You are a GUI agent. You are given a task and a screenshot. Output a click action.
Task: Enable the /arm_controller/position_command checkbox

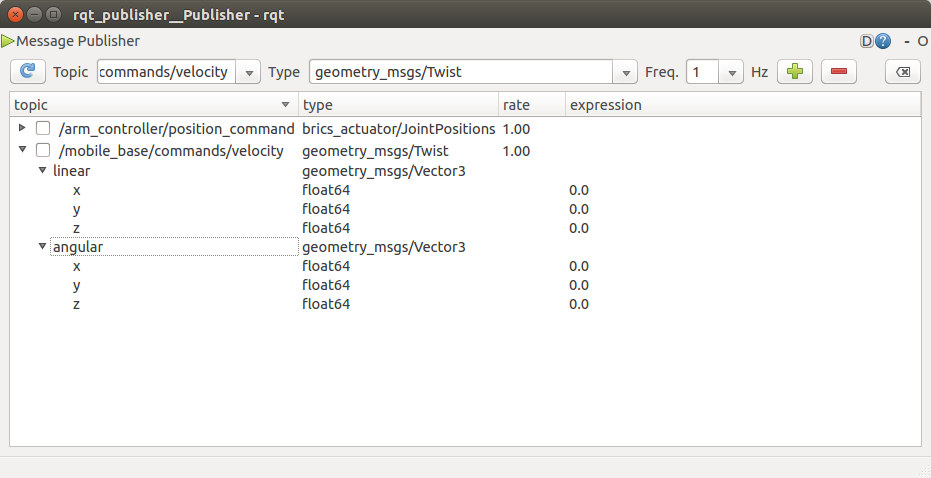point(43,129)
